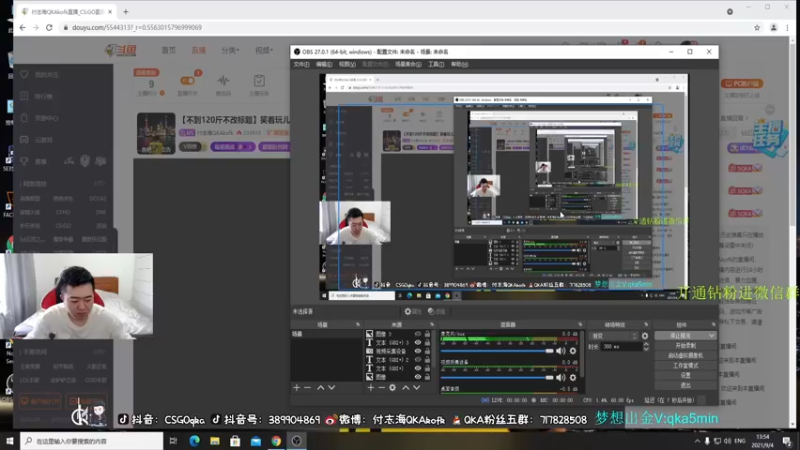
Task: Open 视频采集设备 mixer settings gear
Action: (573, 378)
